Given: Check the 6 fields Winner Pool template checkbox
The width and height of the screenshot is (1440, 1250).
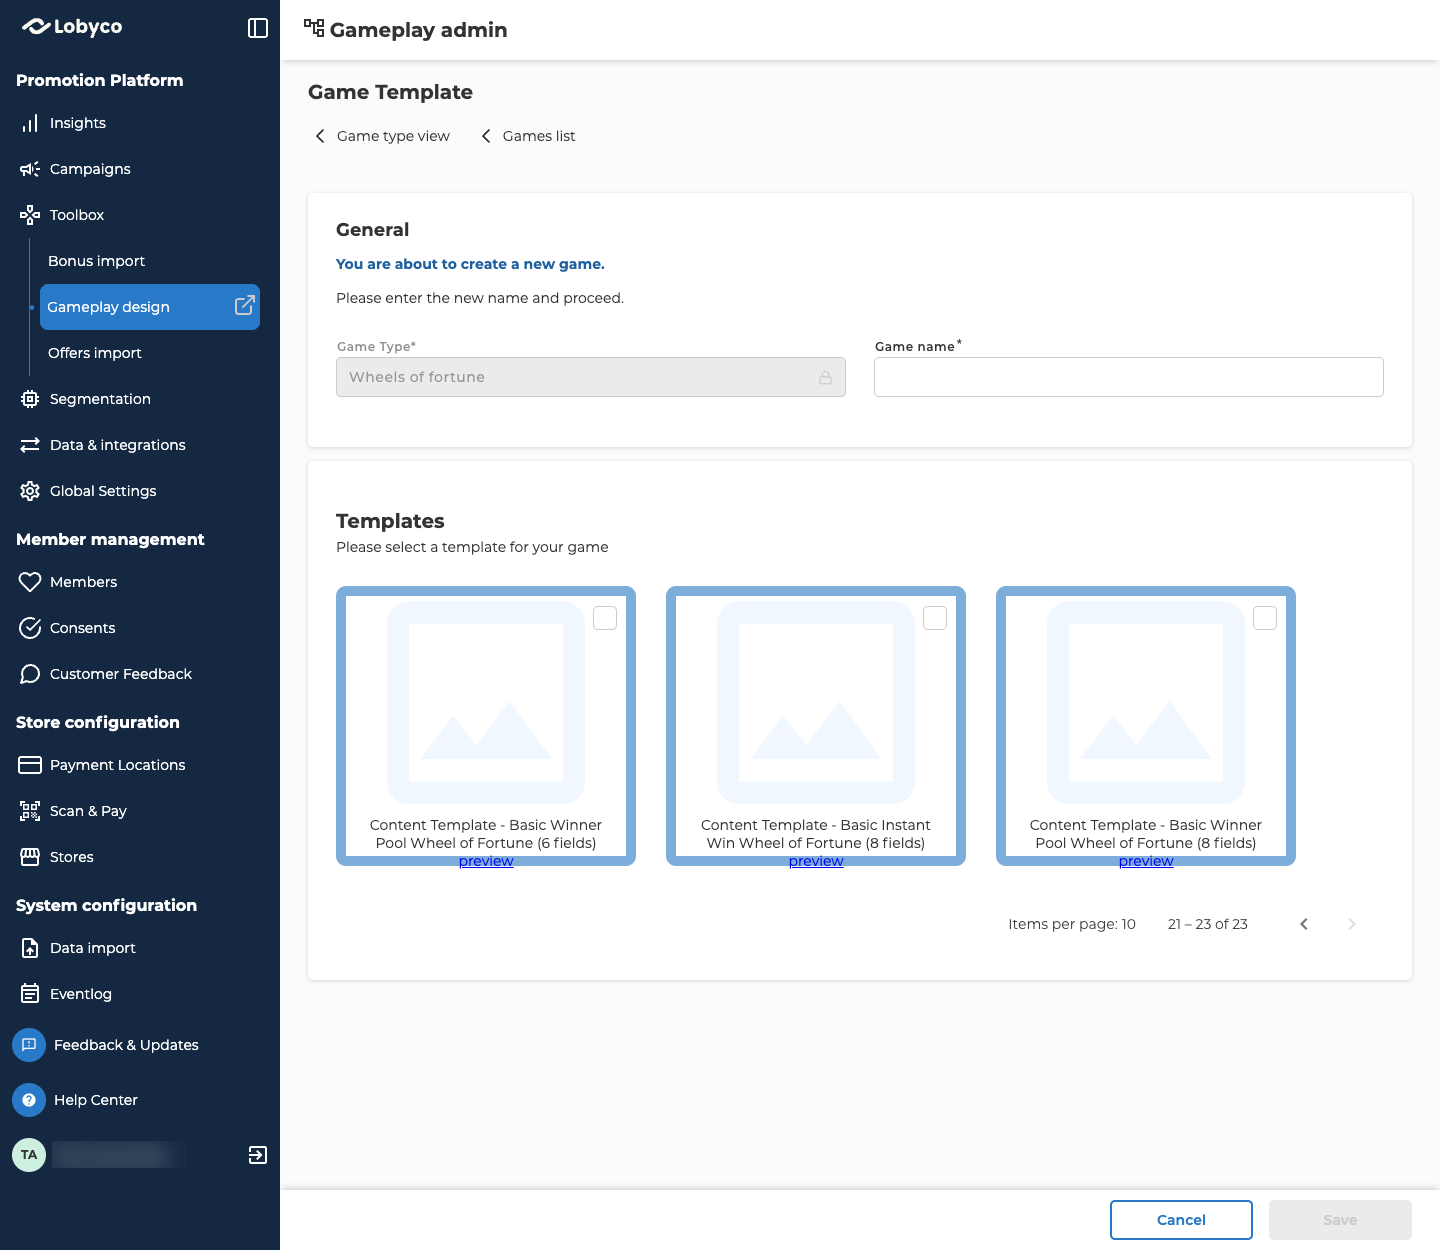Looking at the screenshot, I should pos(605,618).
